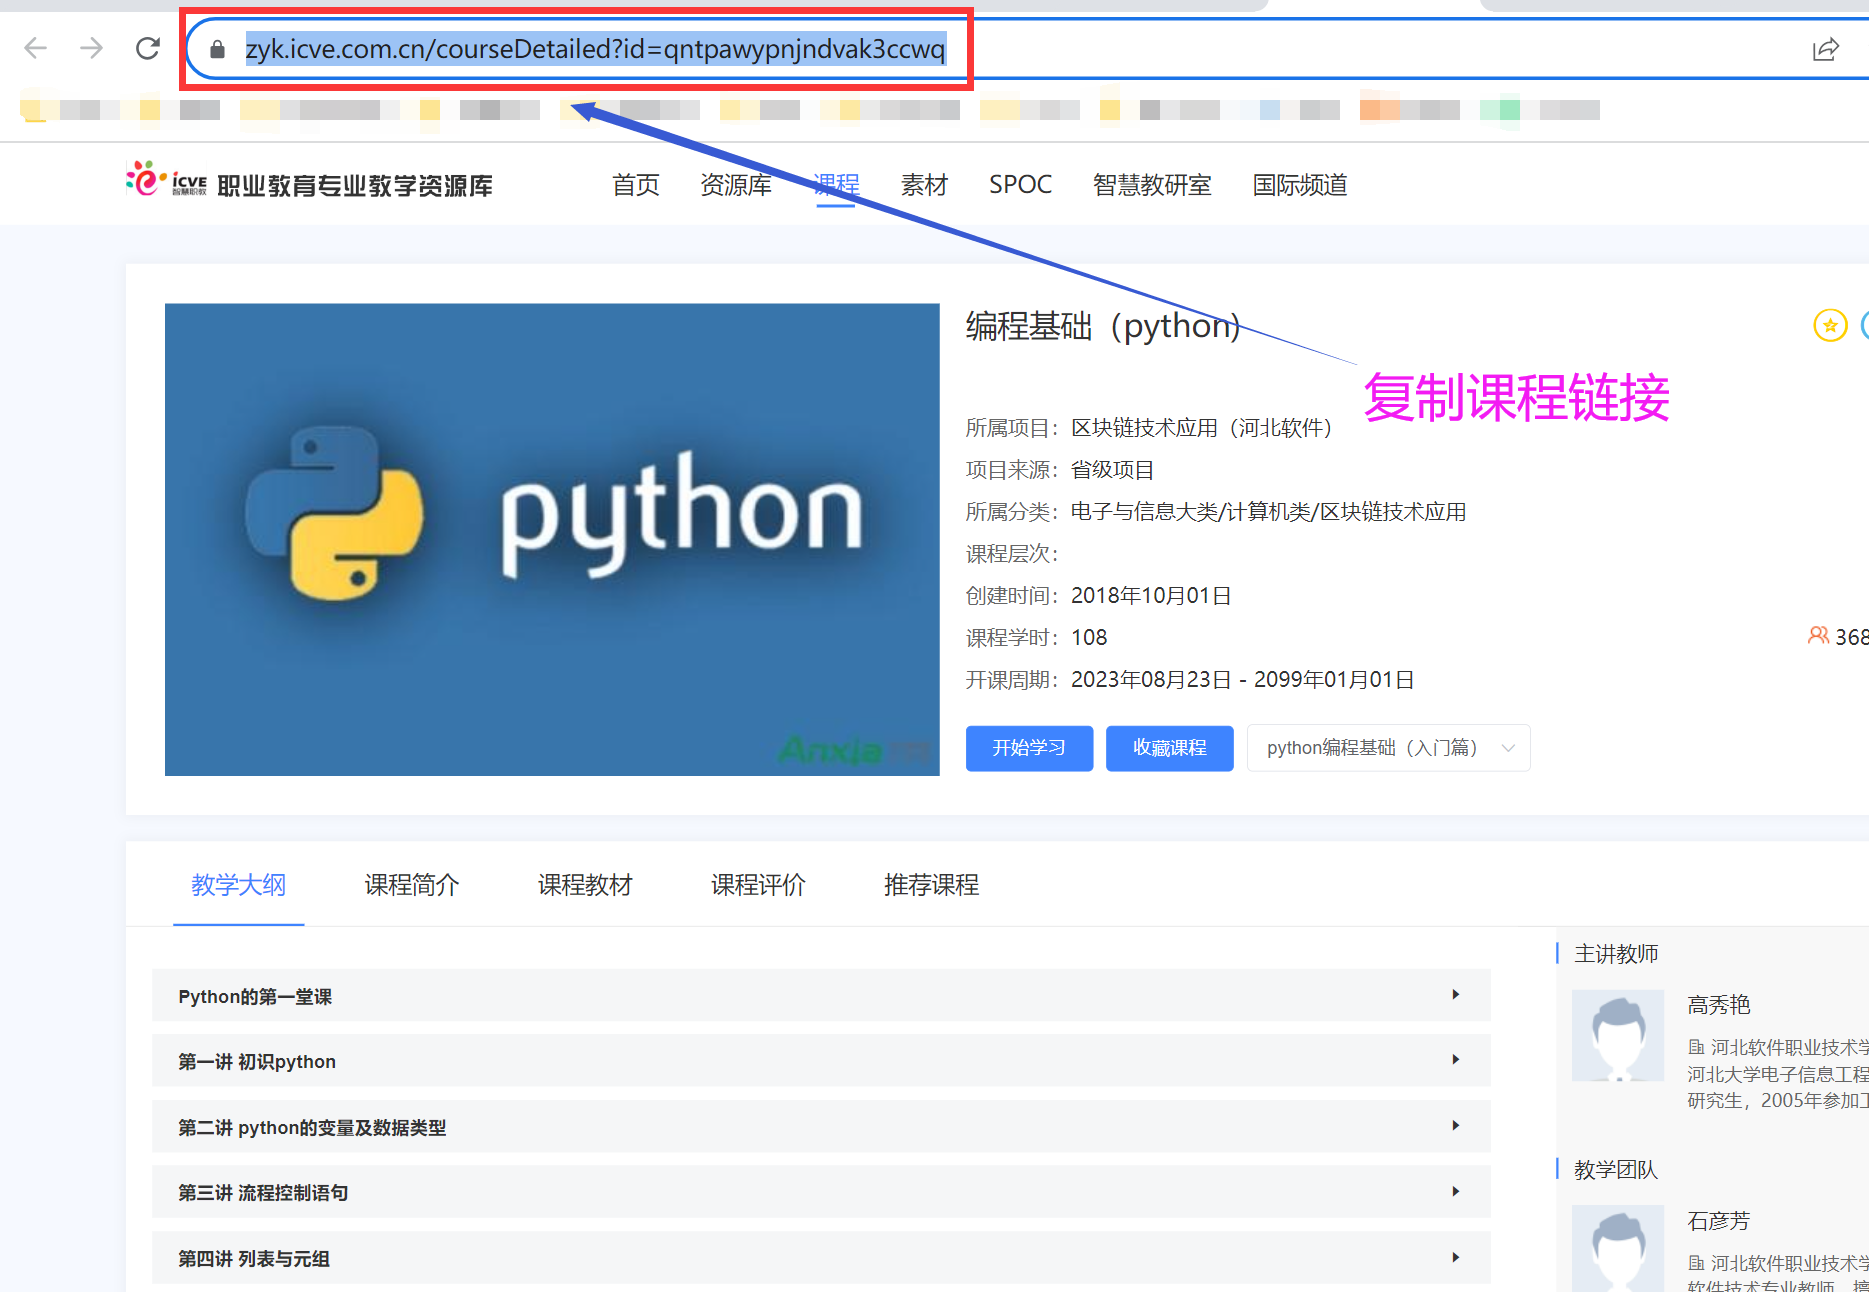Image resolution: width=1869 pixels, height=1292 pixels.
Task: Click the 主讲教师 section heading
Action: [x=1616, y=954]
